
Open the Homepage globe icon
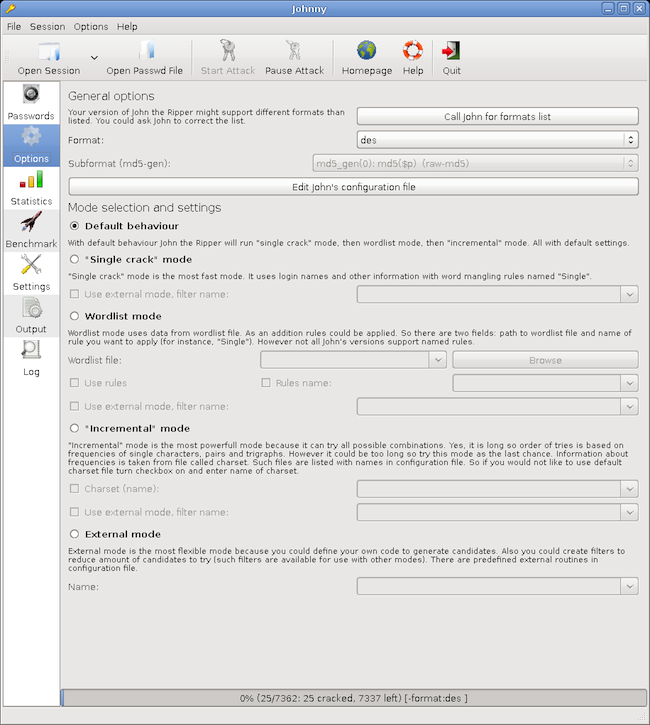tap(367, 50)
